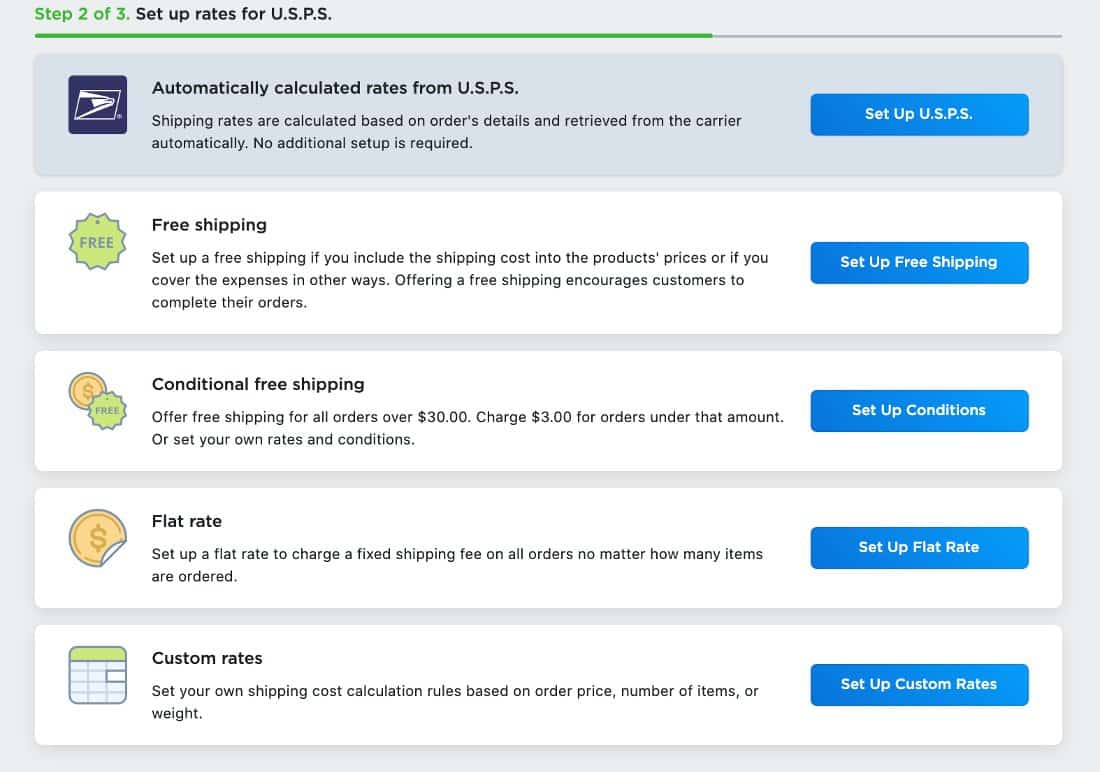Click 'Step 2 of 3.' green label
This screenshot has width=1100, height=772.
pyautogui.click(x=82, y=14)
